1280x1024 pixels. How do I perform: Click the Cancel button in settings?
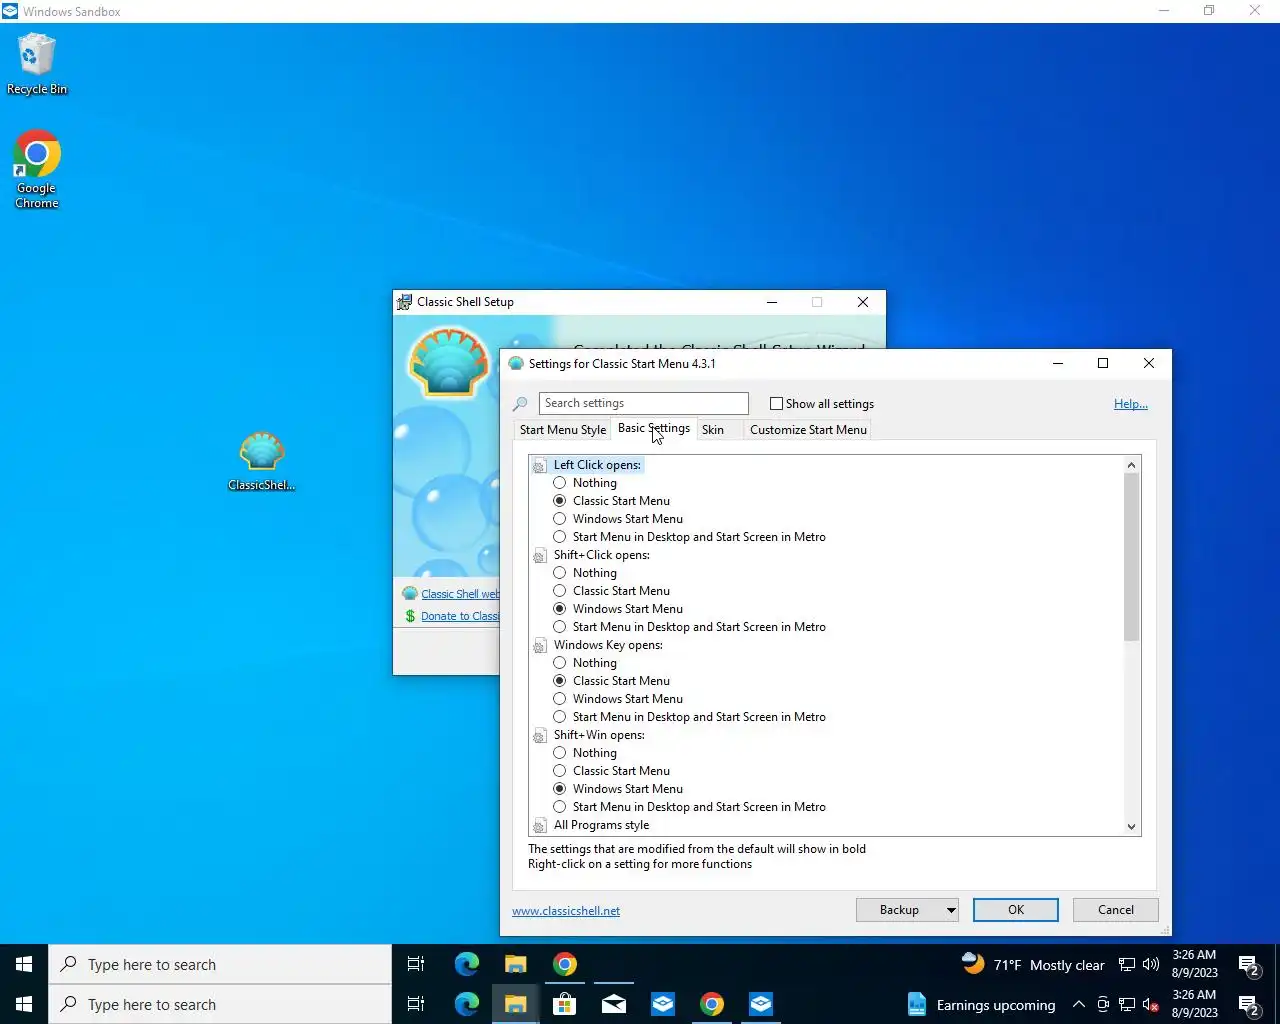pyautogui.click(x=1116, y=910)
